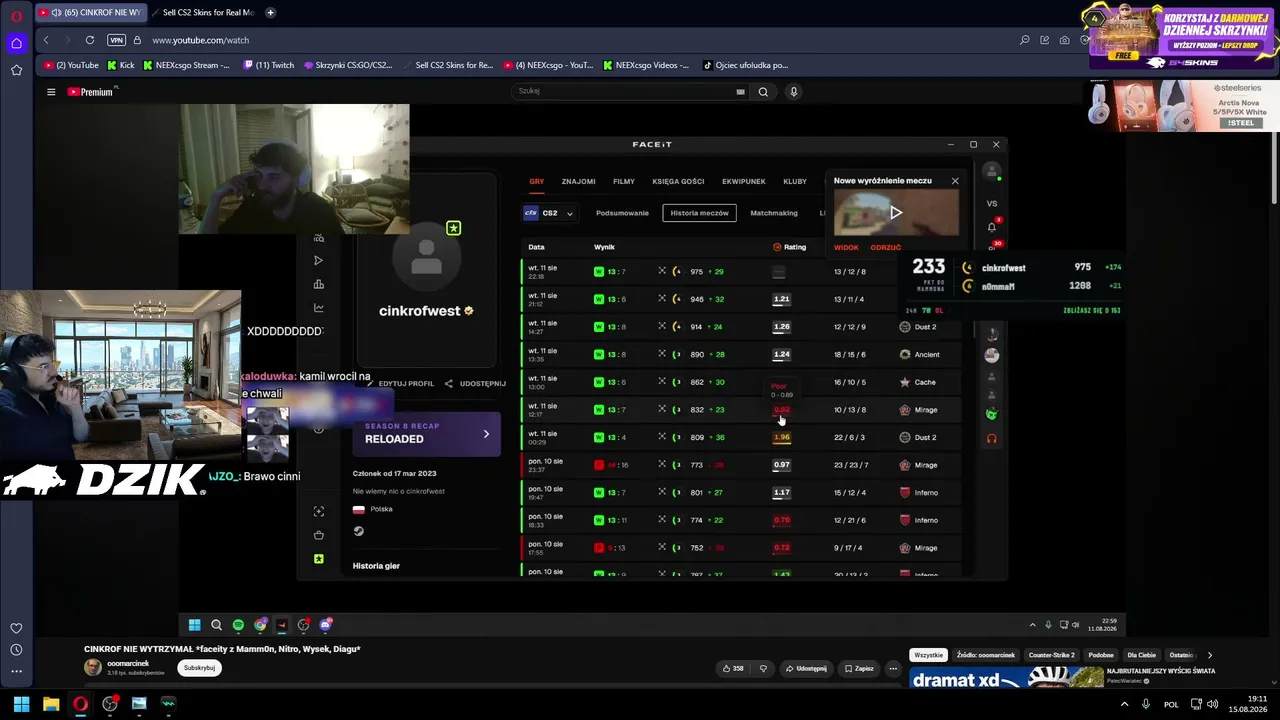Click Zapisz to save the video

[859, 668]
